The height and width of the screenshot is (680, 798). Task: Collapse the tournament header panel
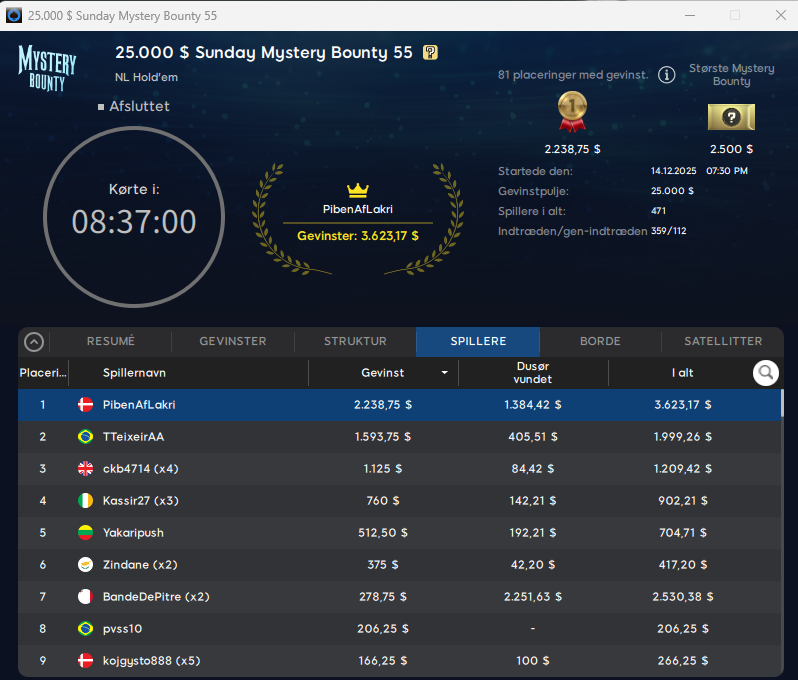coord(34,342)
